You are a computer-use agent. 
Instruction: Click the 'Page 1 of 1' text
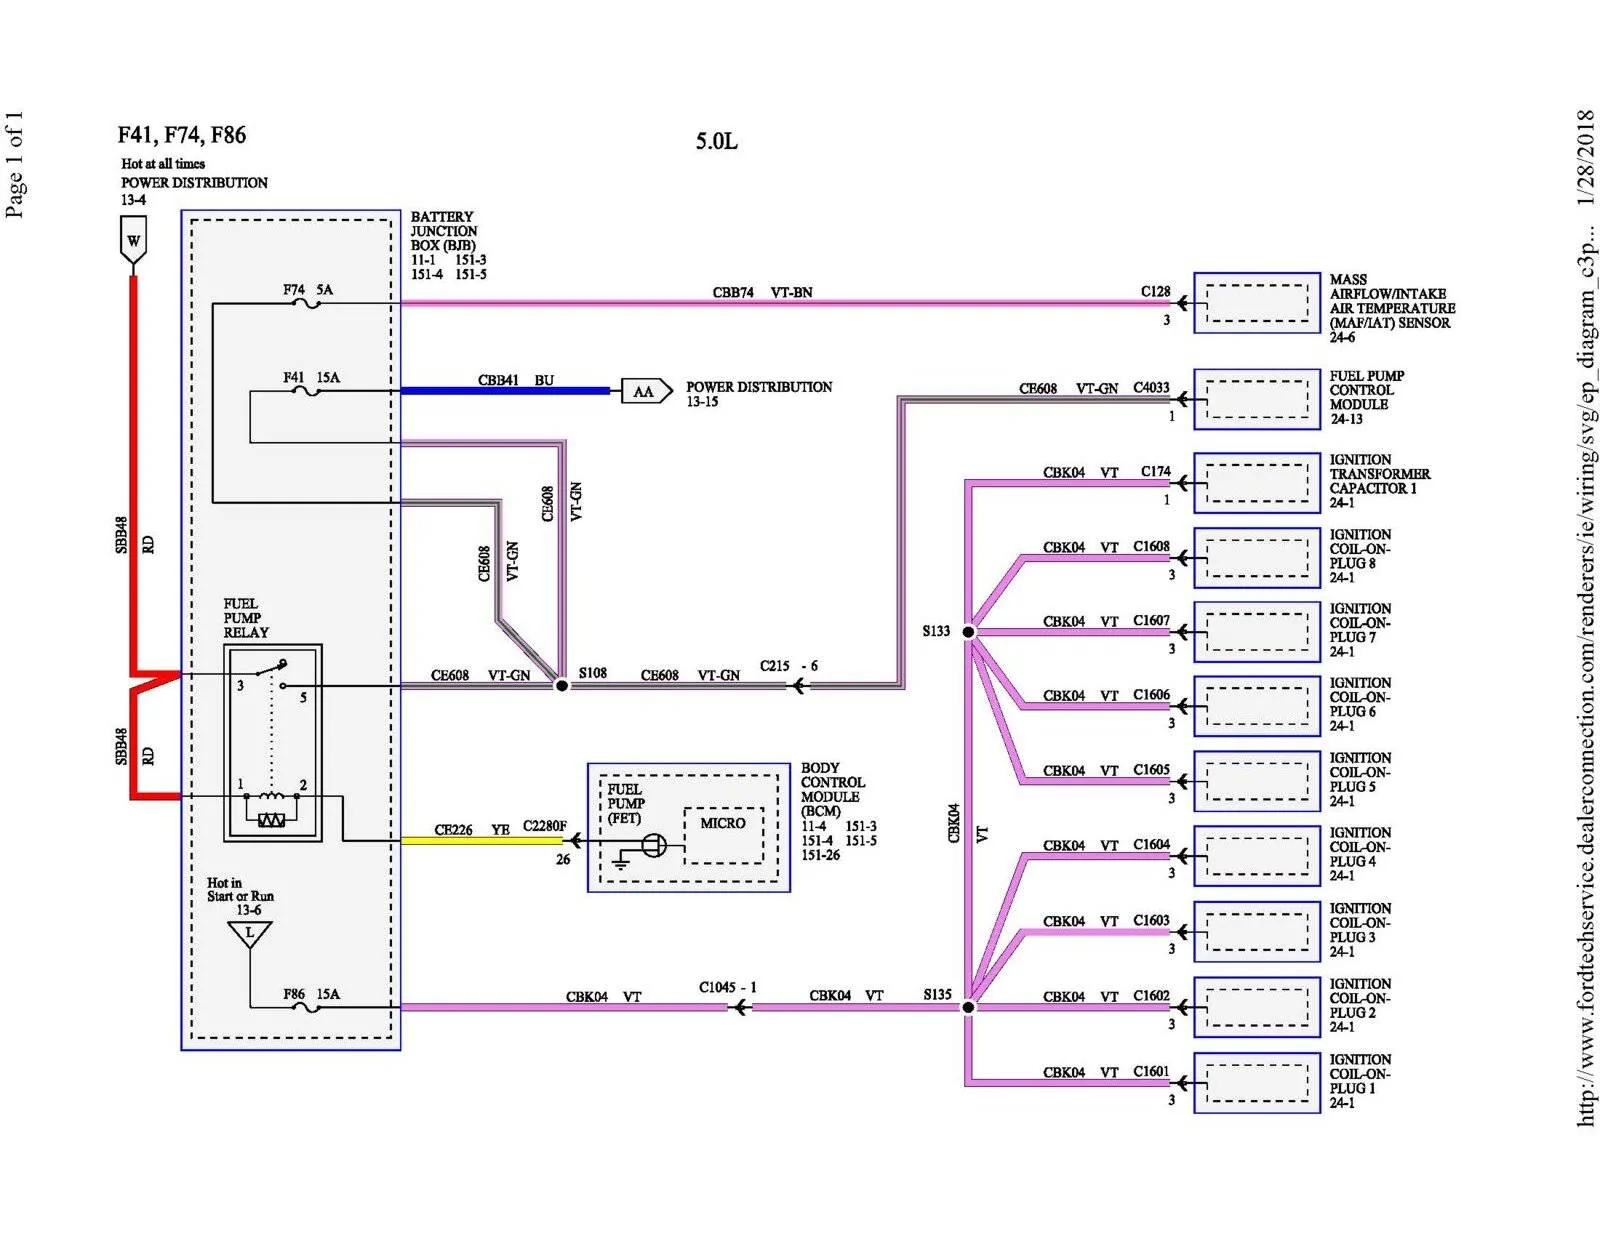14,164
